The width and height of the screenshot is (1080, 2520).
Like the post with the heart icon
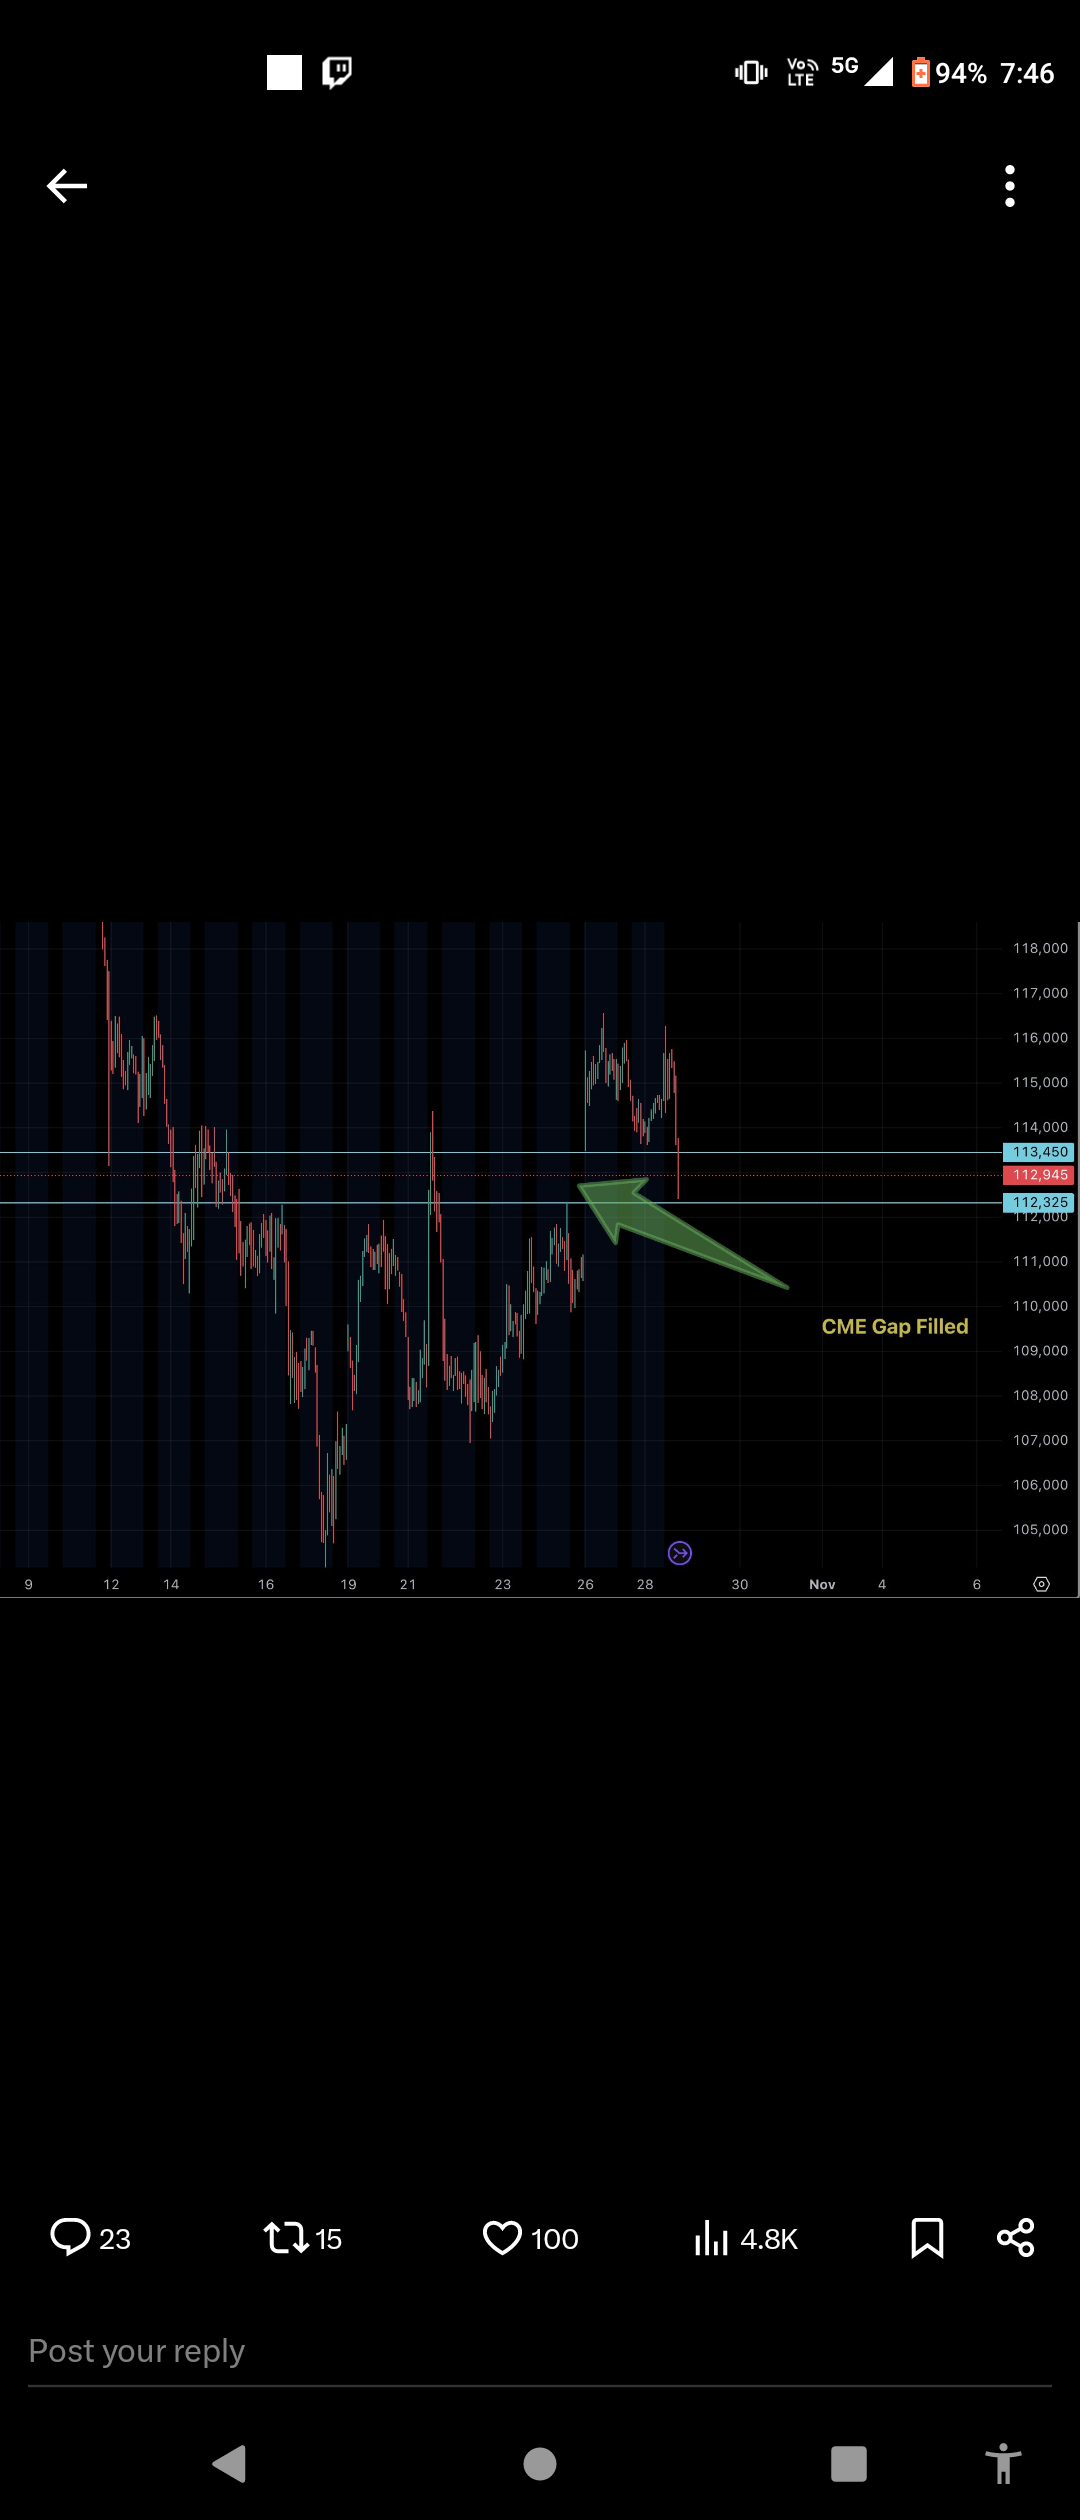(x=502, y=2238)
